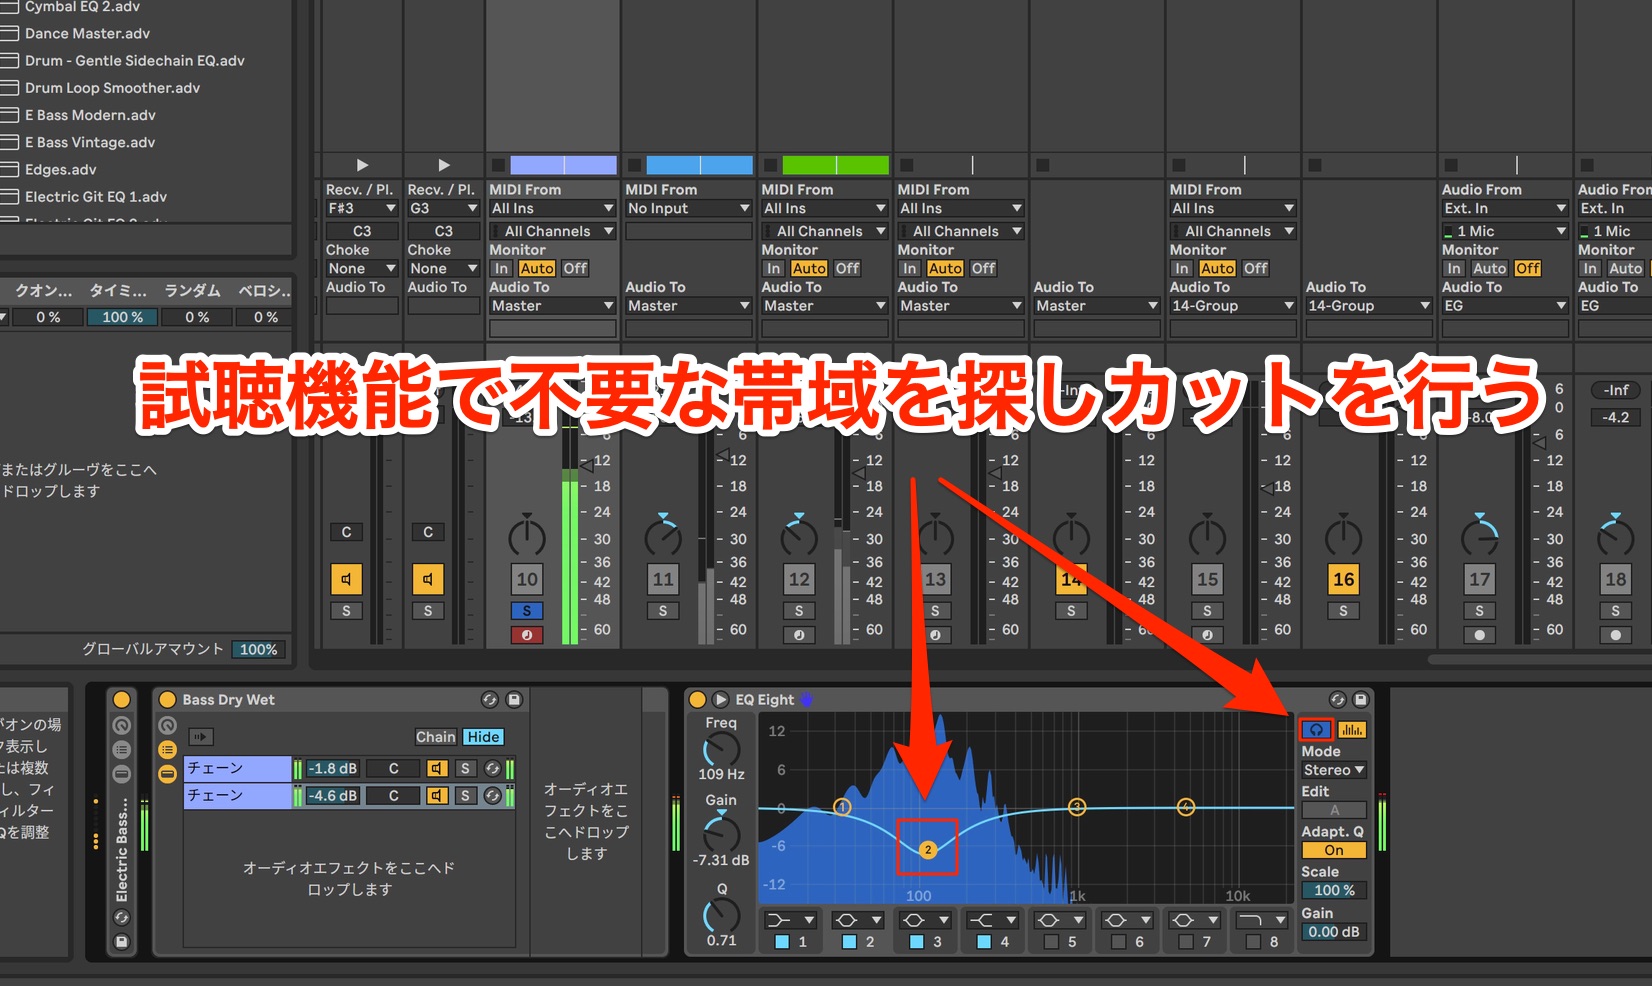Toggle EQ Eight spectrum analyzer display

[x=1351, y=730]
